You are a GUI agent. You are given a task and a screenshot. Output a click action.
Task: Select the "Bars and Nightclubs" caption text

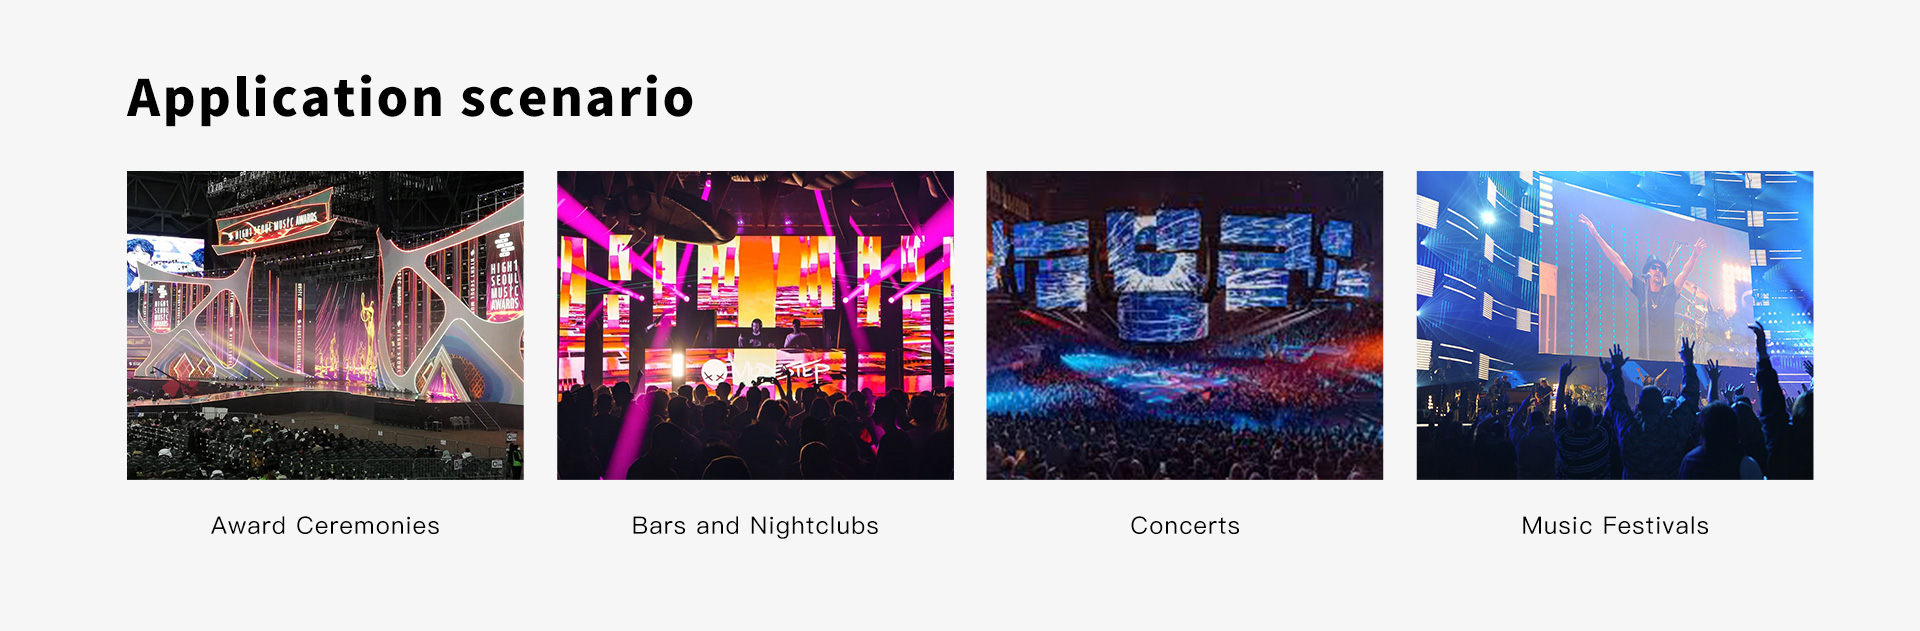755,526
